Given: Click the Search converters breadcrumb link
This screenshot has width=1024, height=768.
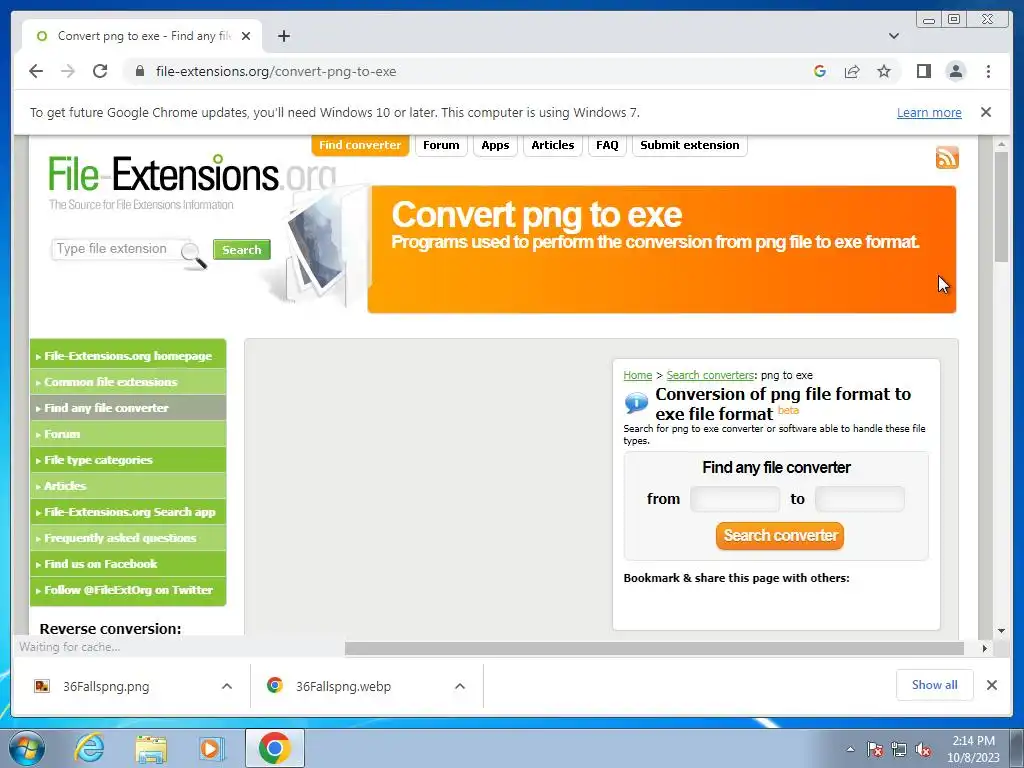Looking at the screenshot, I should [x=711, y=375].
